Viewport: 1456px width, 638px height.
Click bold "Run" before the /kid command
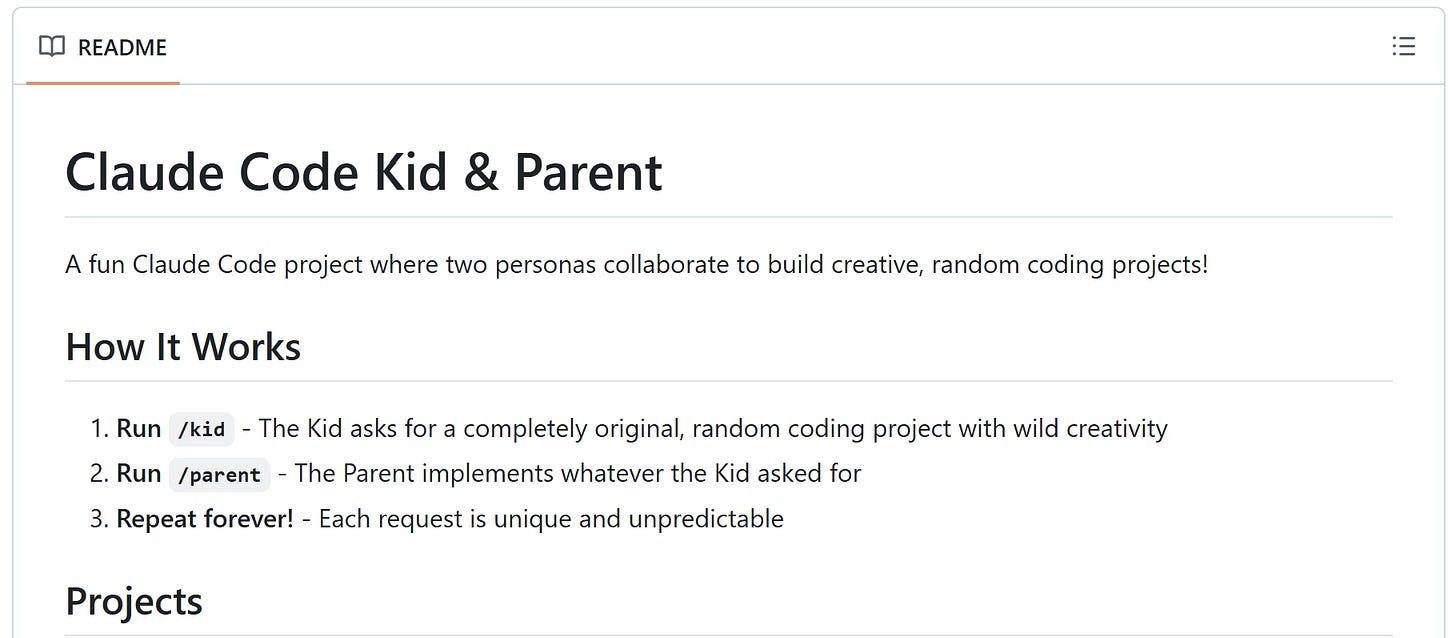pyautogui.click(x=139, y=429)
